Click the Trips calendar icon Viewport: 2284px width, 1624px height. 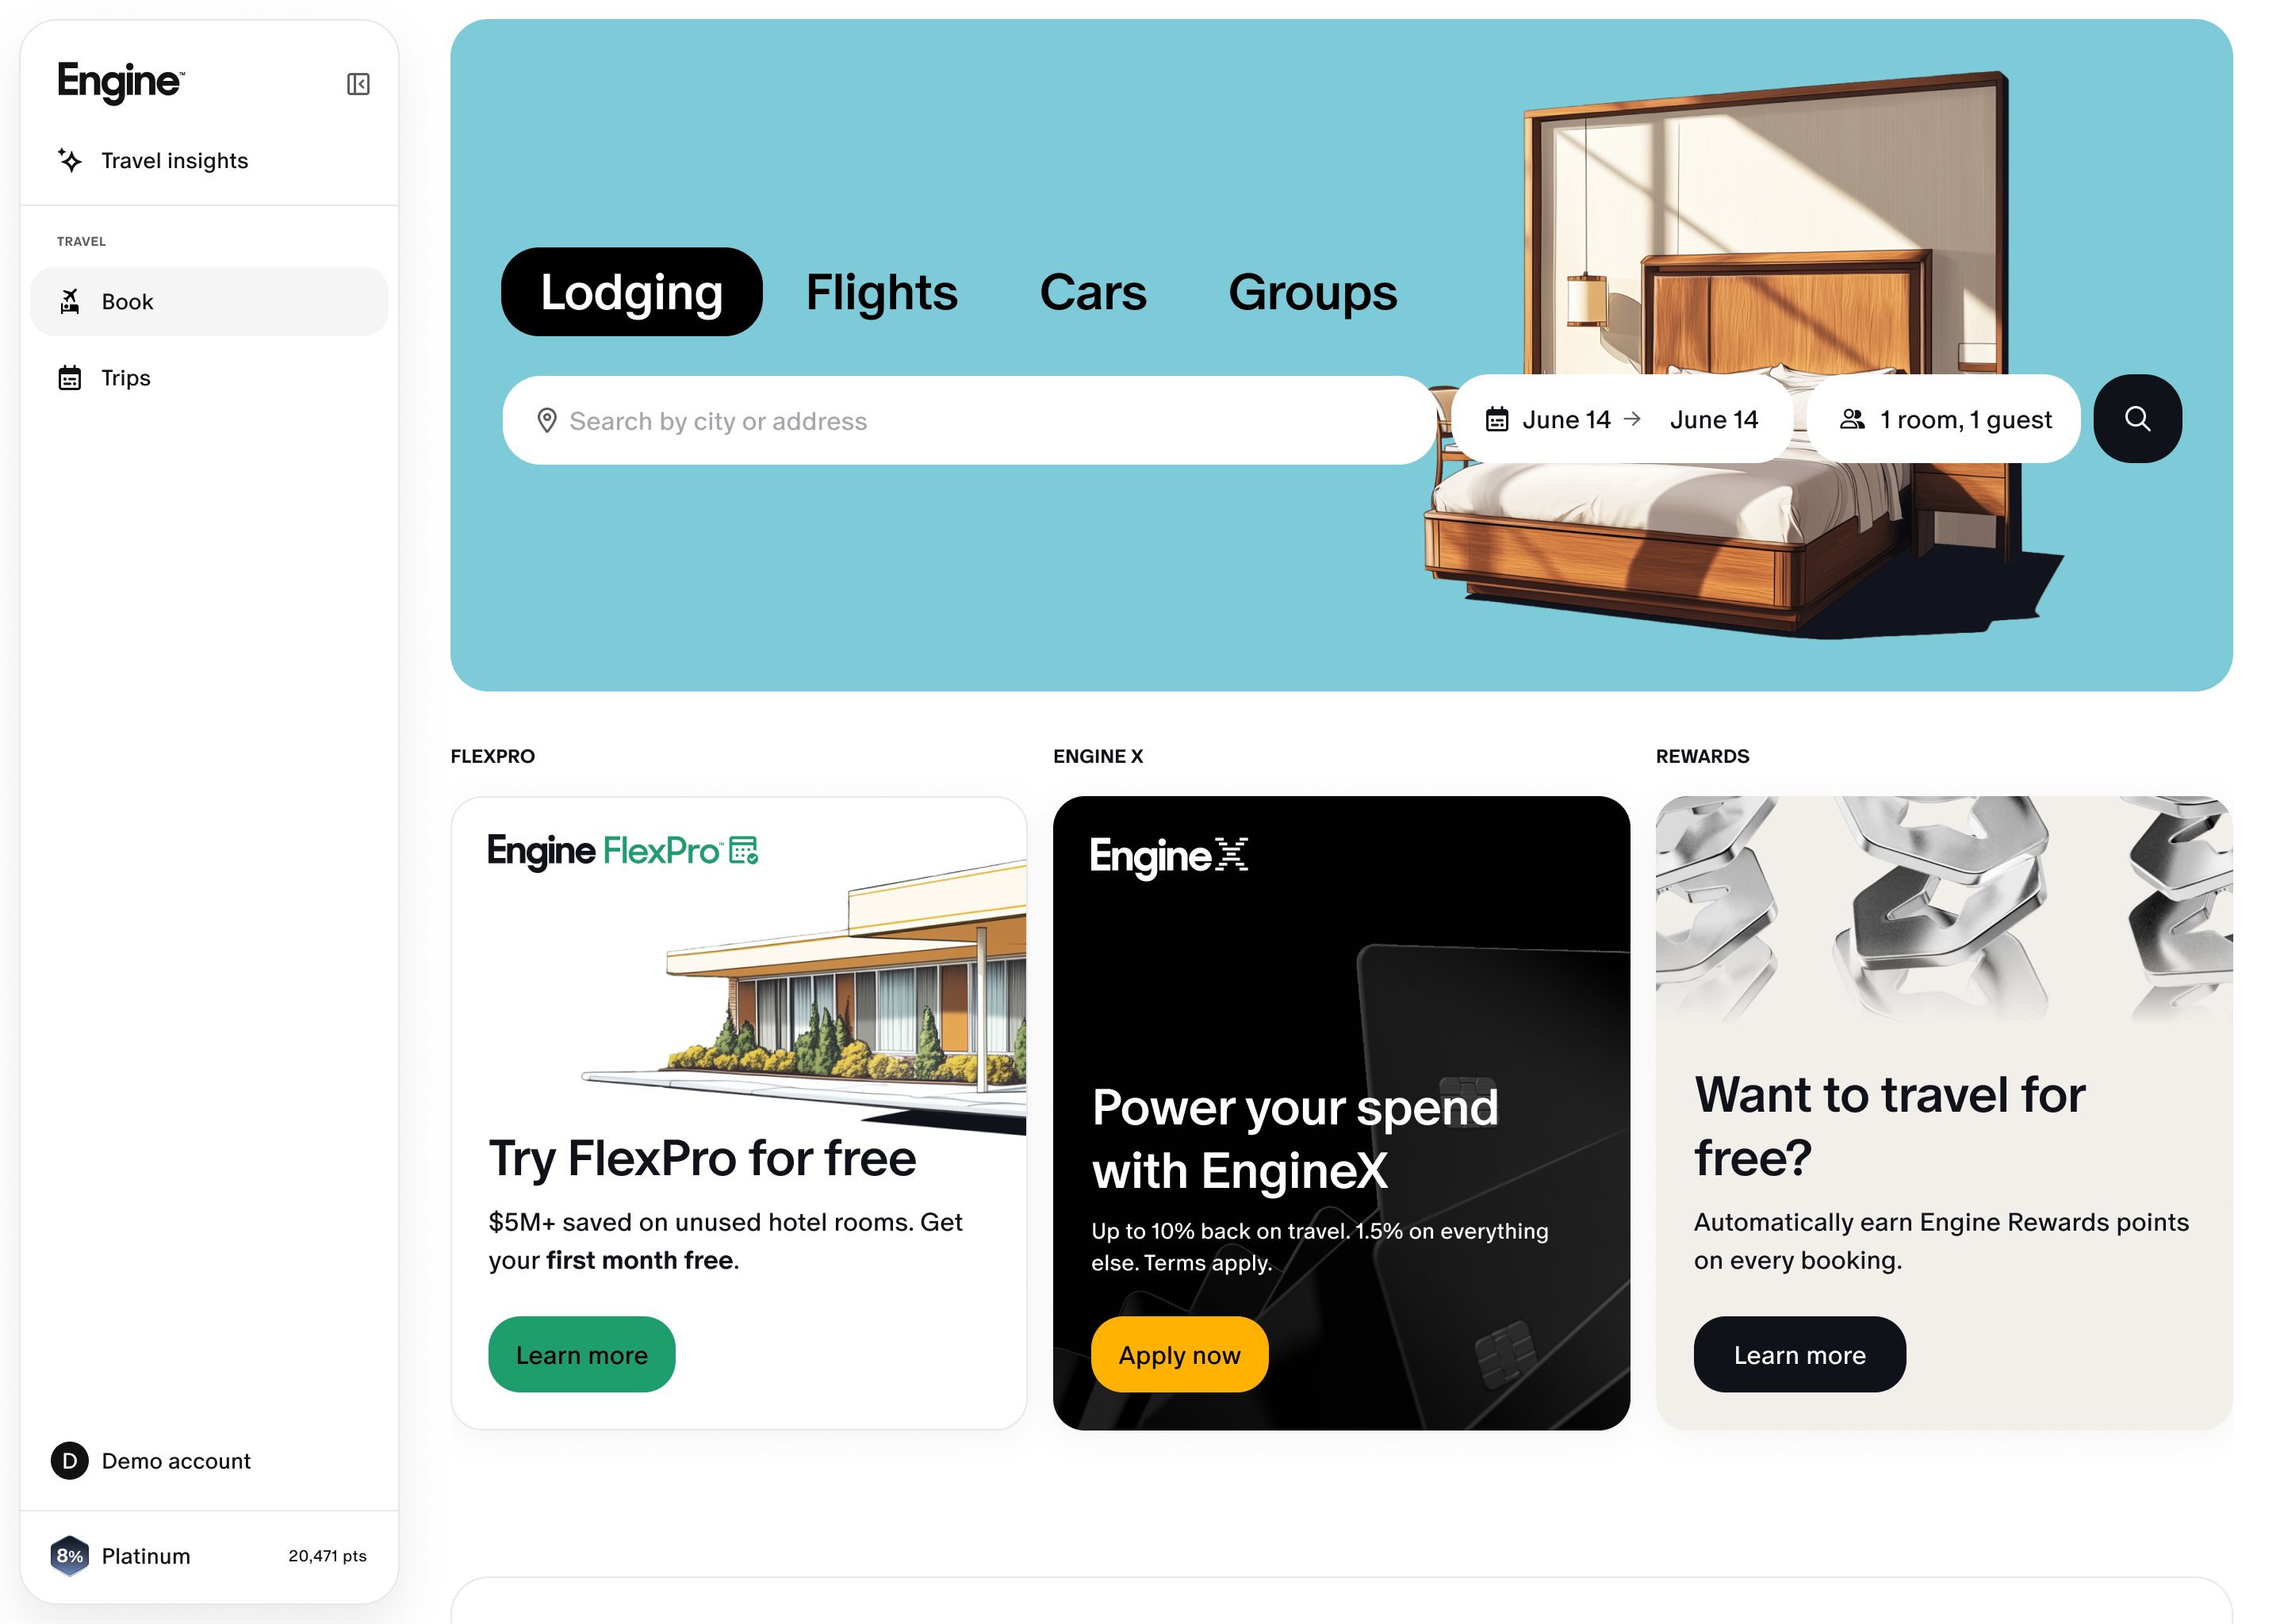70,378
